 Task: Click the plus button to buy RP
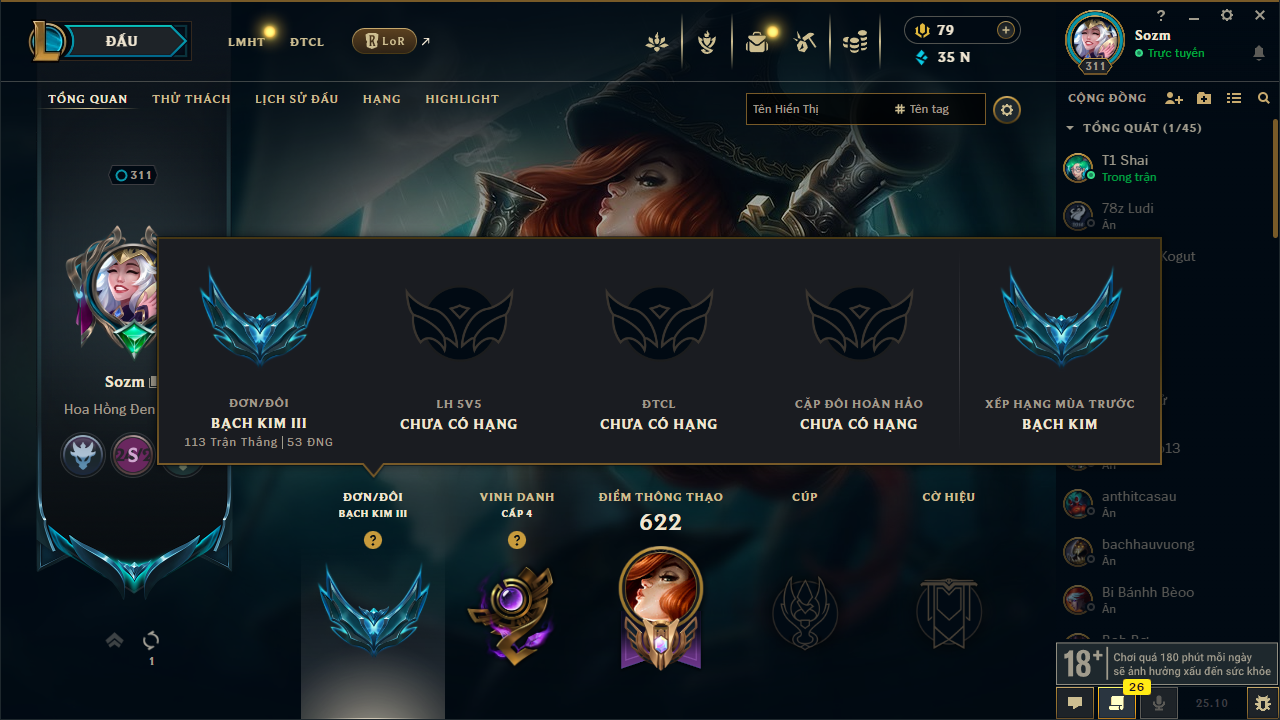[x=1006, y=30]
